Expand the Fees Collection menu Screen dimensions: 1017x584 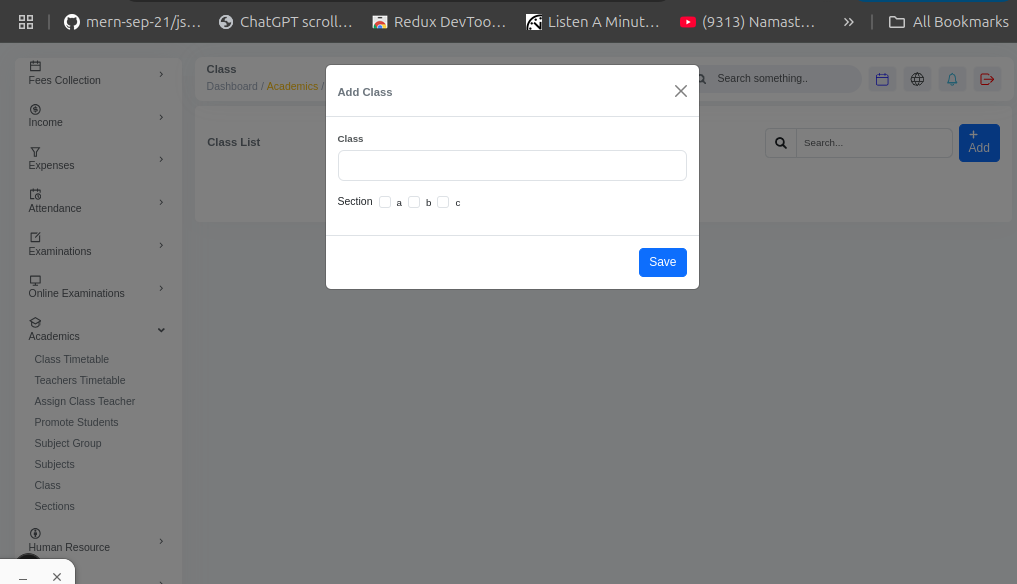96,73
